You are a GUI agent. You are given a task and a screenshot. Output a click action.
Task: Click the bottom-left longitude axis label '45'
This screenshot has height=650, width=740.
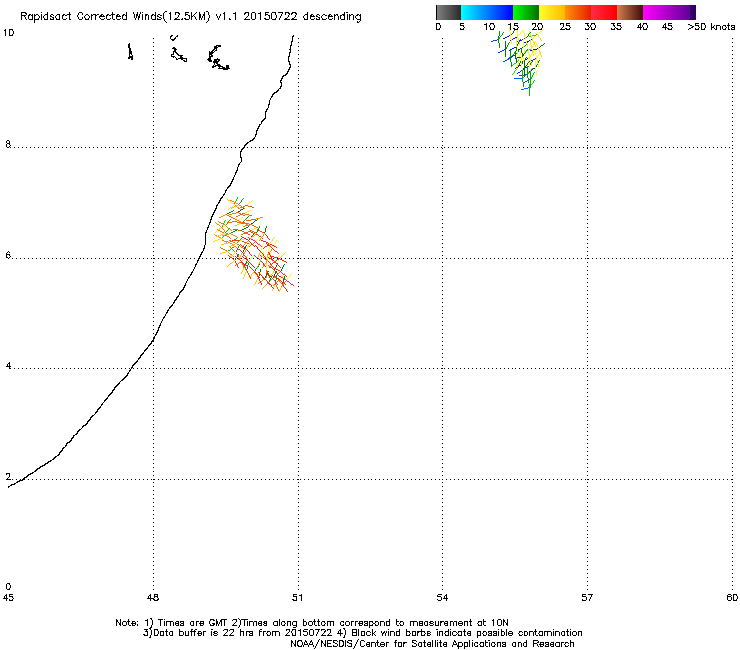click(x=8, y=598)
